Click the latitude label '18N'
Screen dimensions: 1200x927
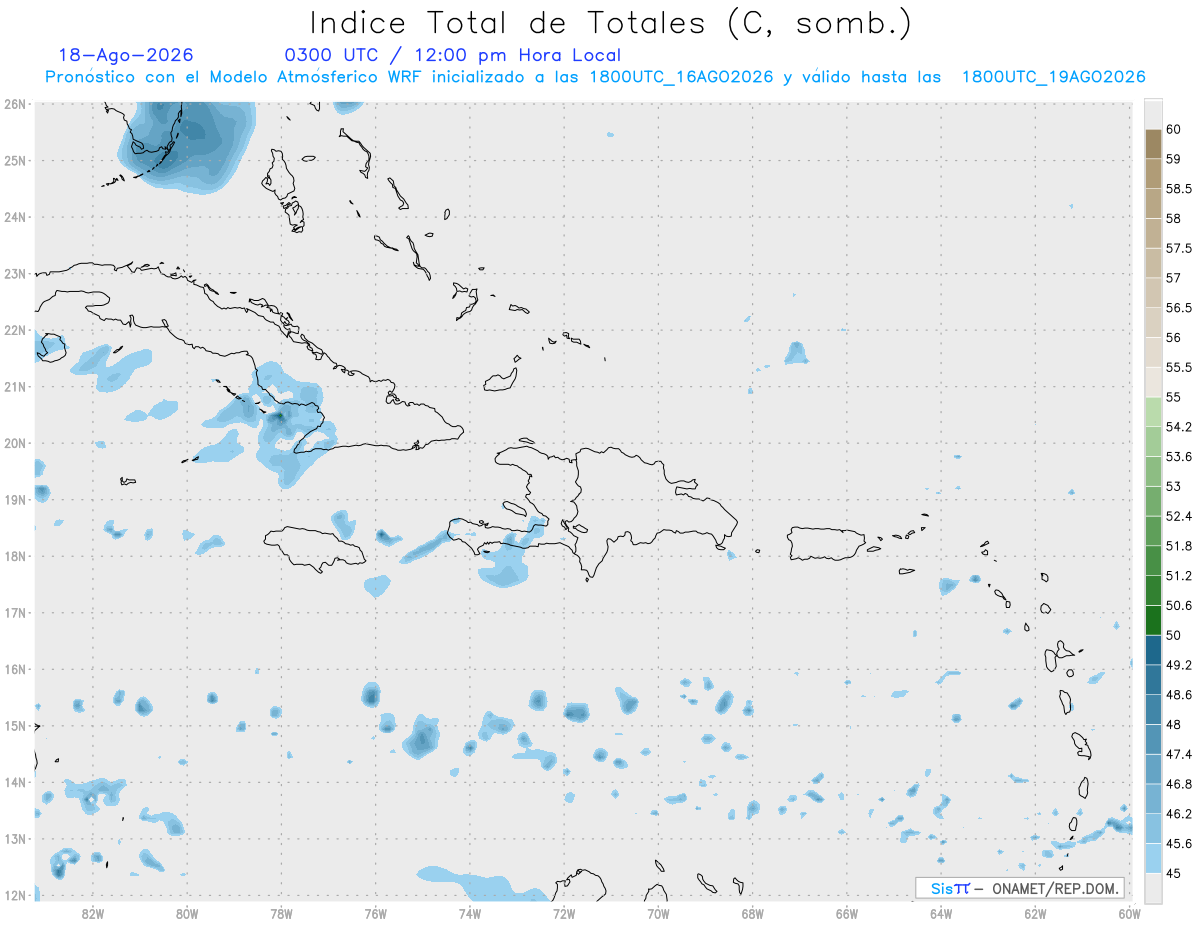point(16,556)
